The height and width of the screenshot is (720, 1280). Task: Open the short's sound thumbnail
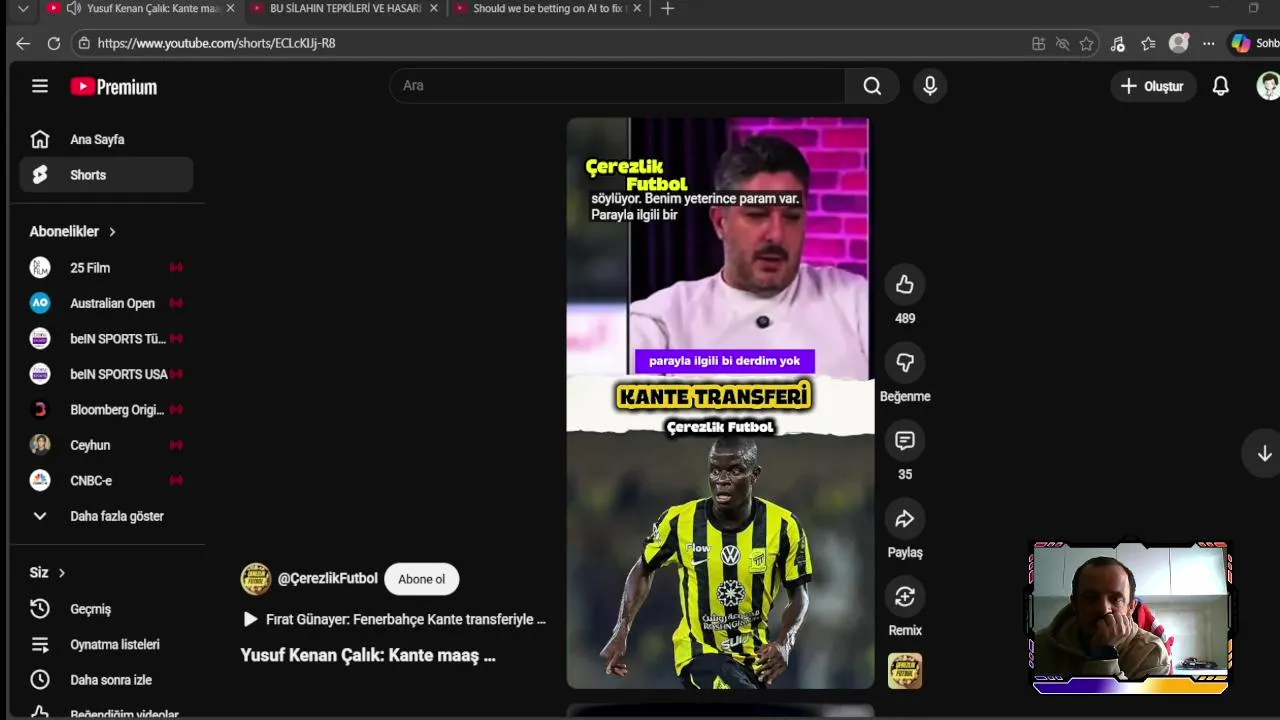pos(905,671)
